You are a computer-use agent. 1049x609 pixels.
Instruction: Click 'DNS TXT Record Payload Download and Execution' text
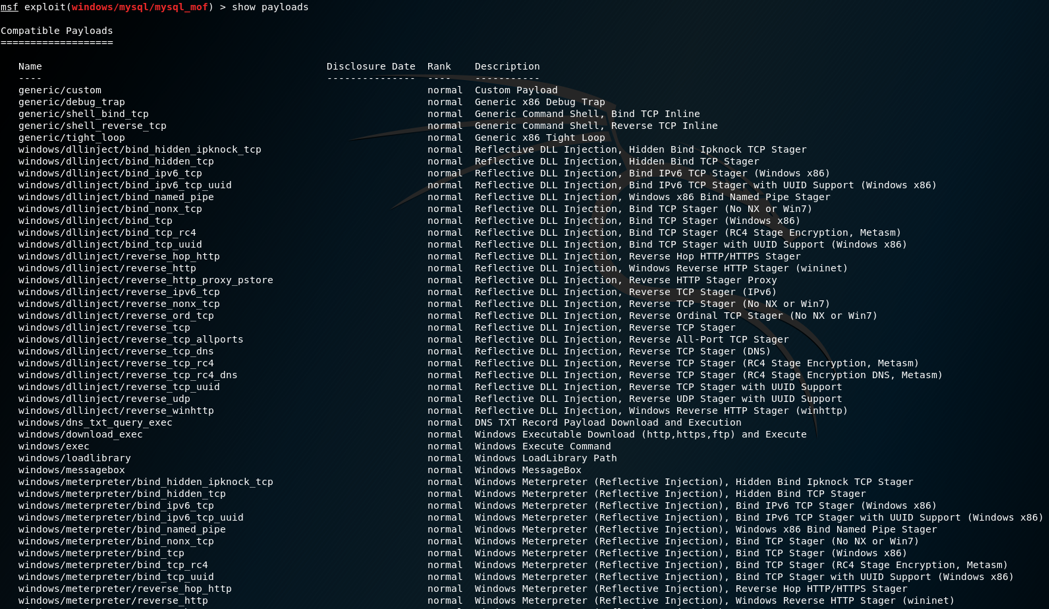pyautogui.click(x=608, y=423)
